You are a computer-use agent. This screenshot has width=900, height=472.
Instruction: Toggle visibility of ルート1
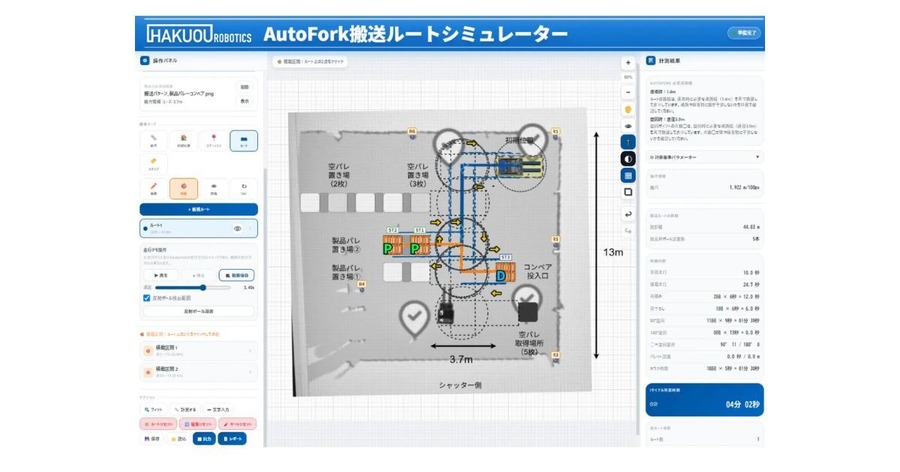tap(237, 229)
